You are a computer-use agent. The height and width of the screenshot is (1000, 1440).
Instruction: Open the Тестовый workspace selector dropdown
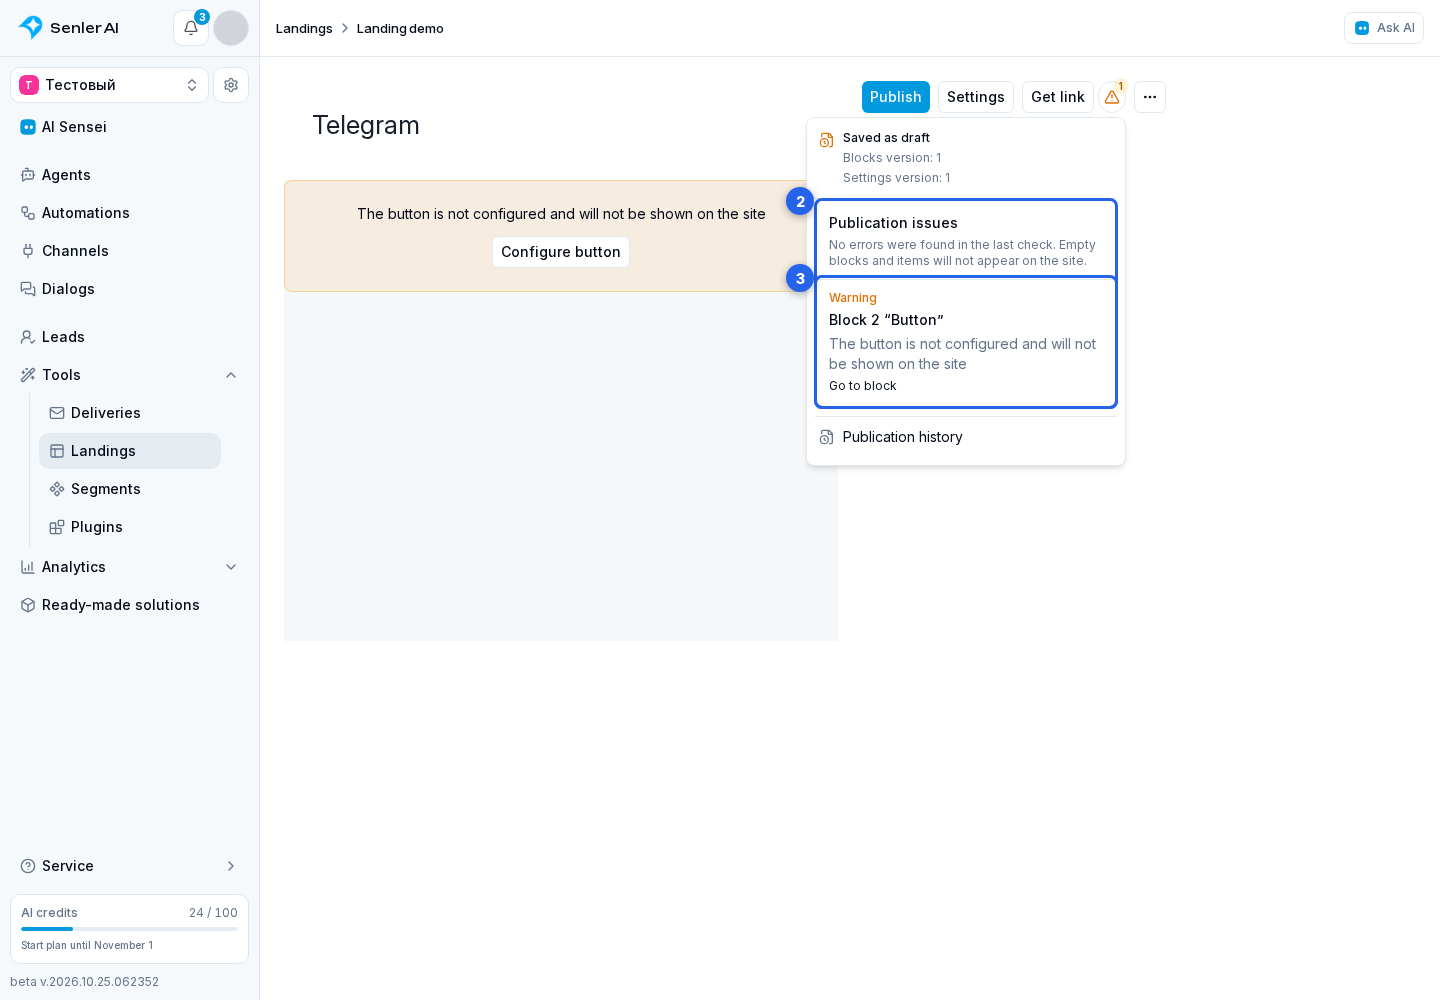[x=109, y=85]
